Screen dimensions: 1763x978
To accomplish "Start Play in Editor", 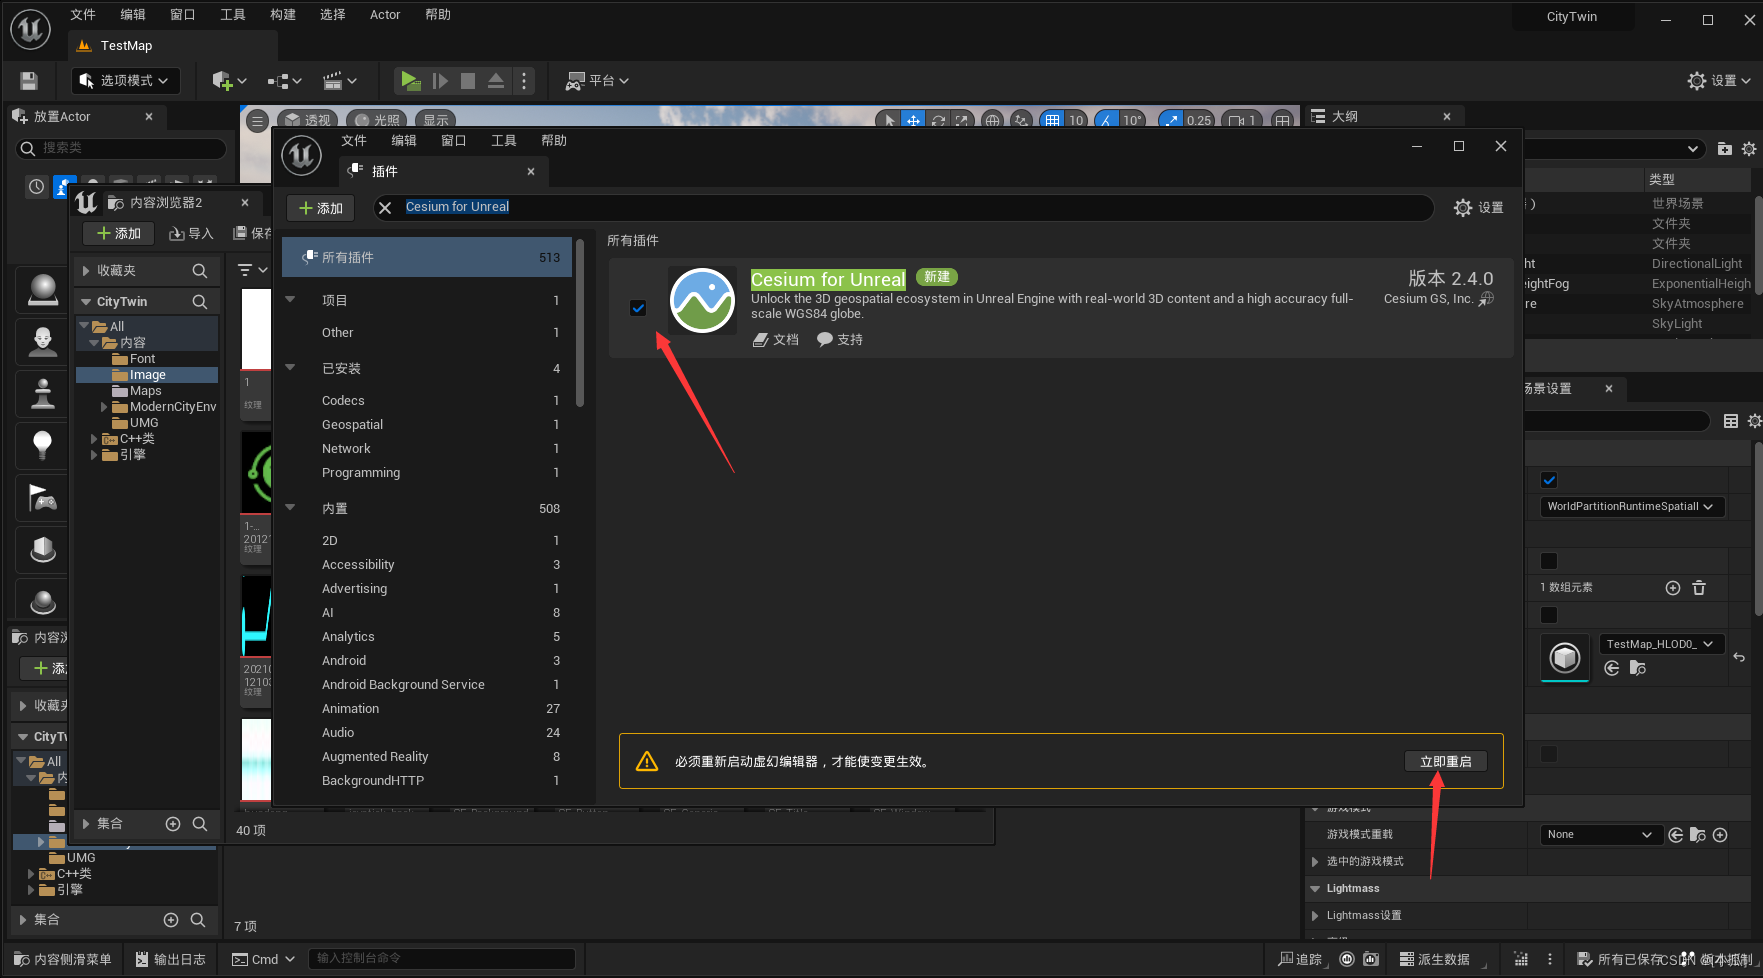I will [x=409, y=81].
